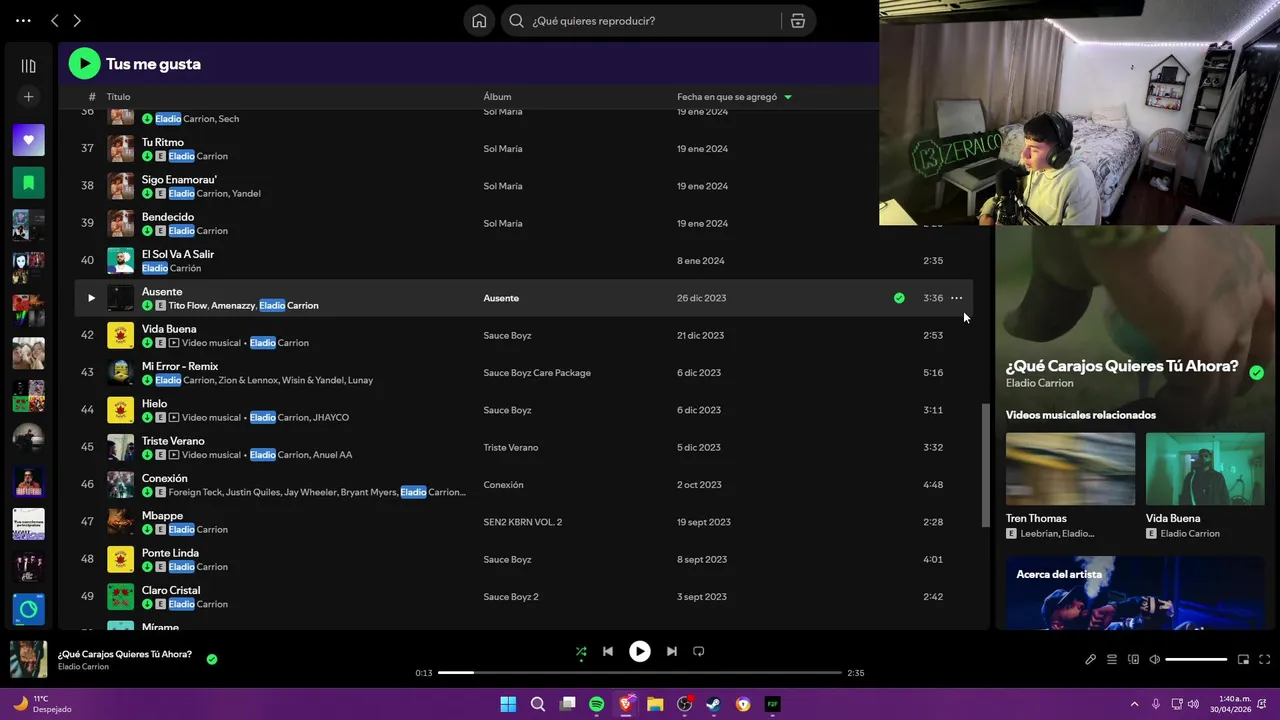Screen dimensions: 1280x720
Task: Open the lyrics microphone icon
Action: pos(1090,659)
